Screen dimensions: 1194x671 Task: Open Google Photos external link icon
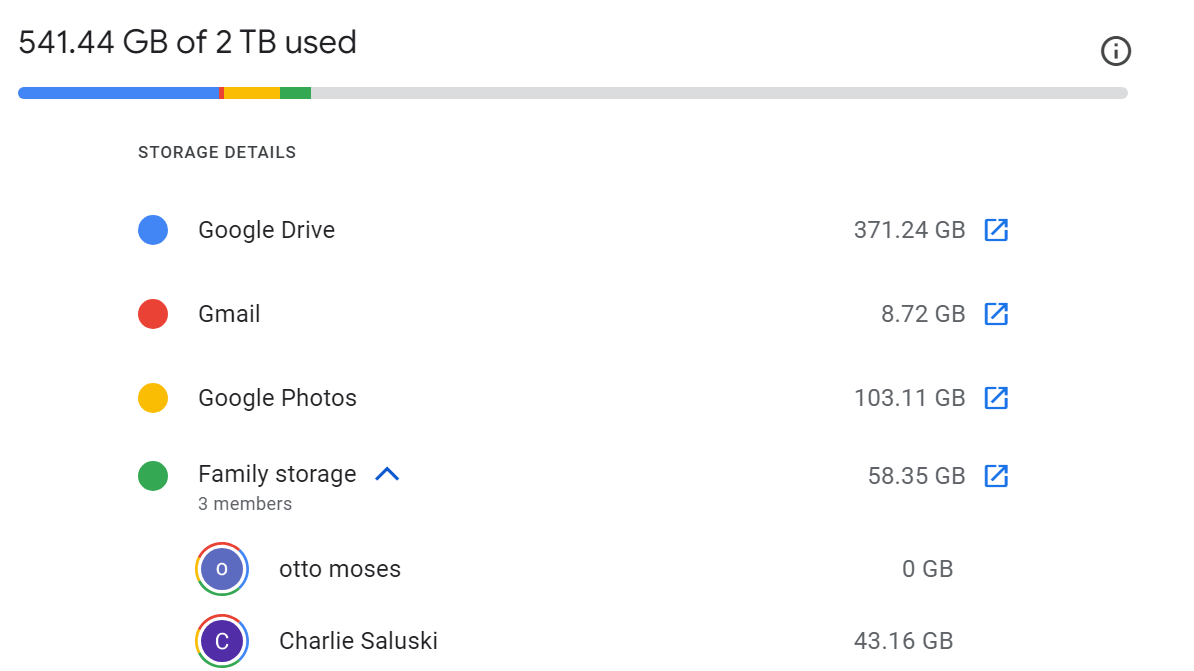tap(996, 398)
